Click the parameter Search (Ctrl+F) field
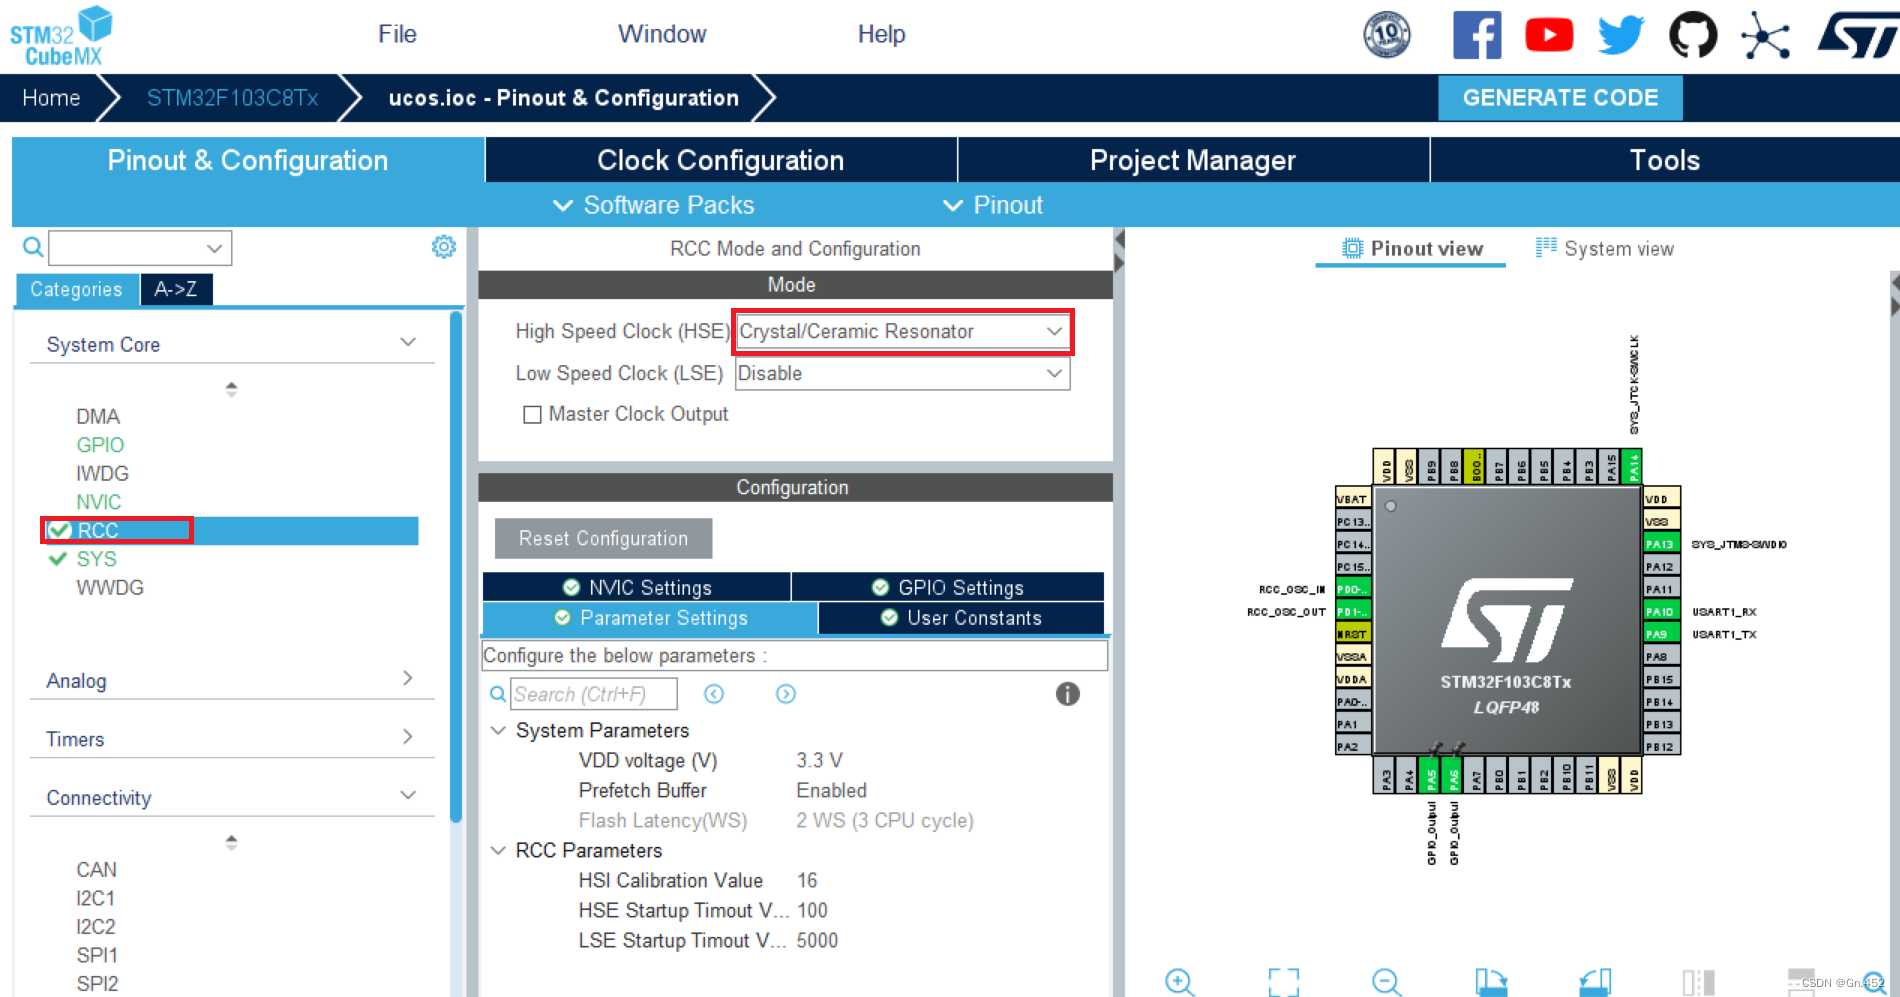 point(594,694)
